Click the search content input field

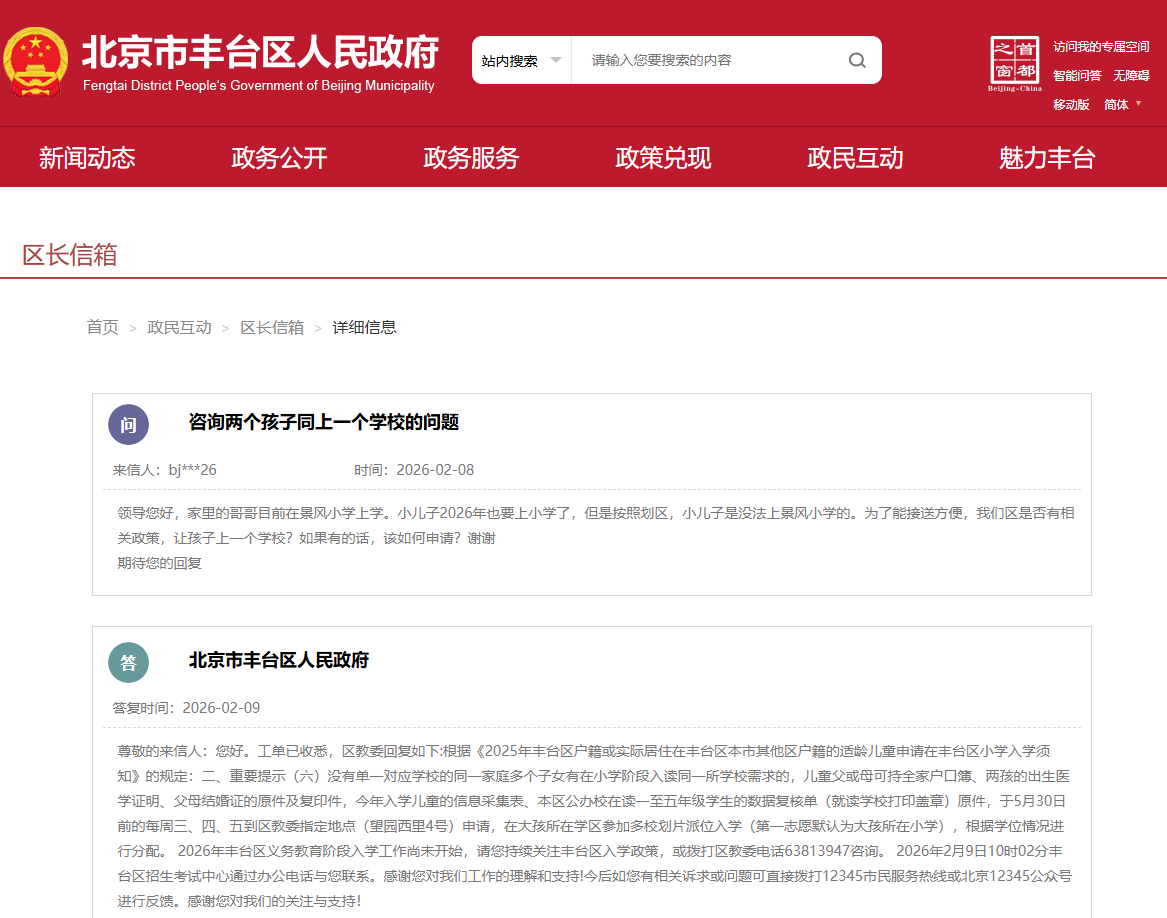coord(710,60)
